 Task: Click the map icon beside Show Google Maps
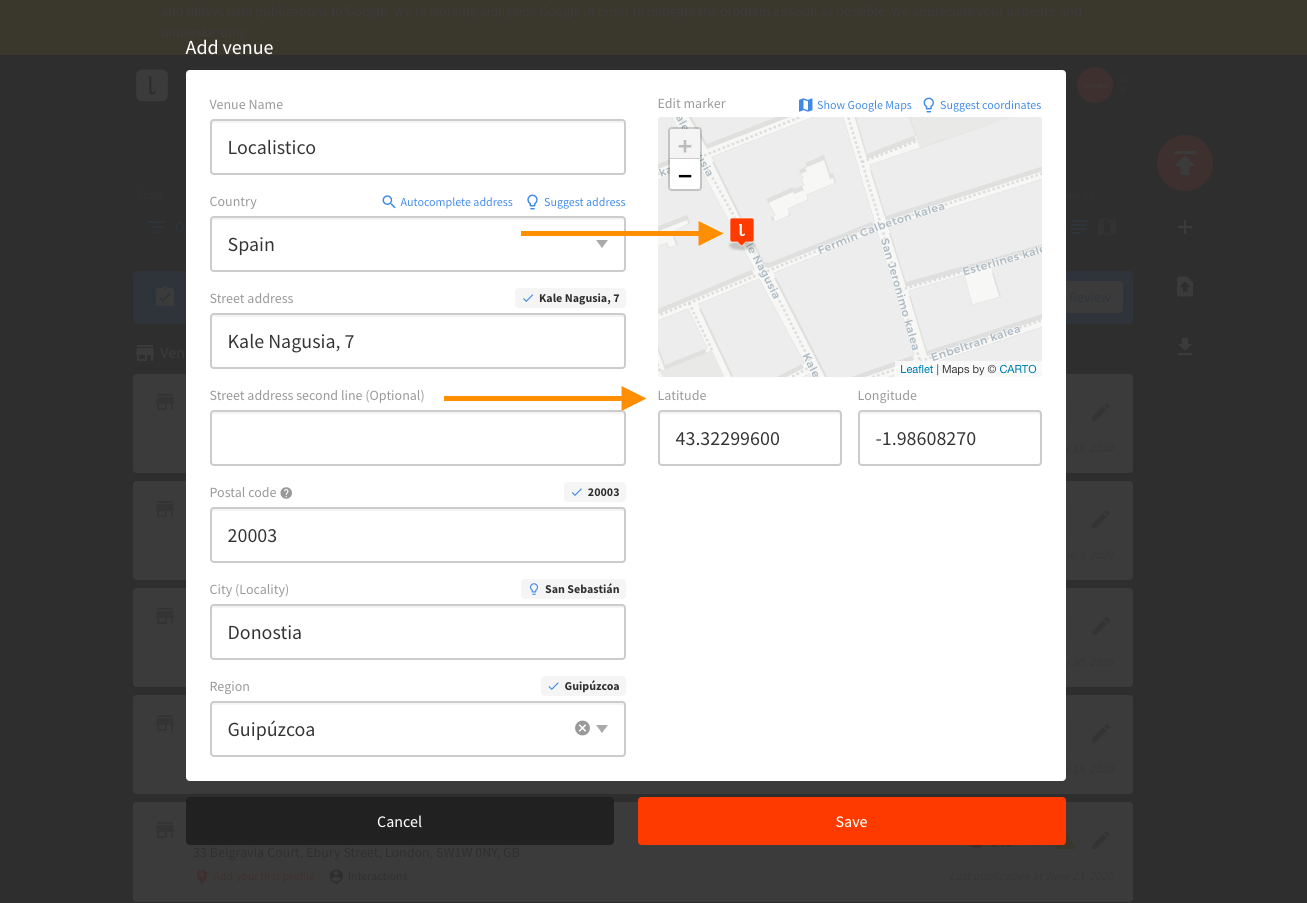(806, 105)
